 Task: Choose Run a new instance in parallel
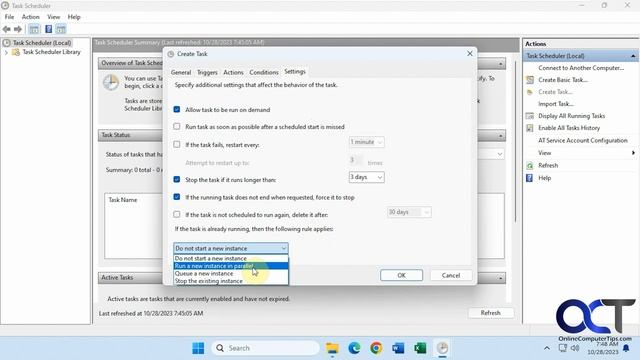(231, 266)
